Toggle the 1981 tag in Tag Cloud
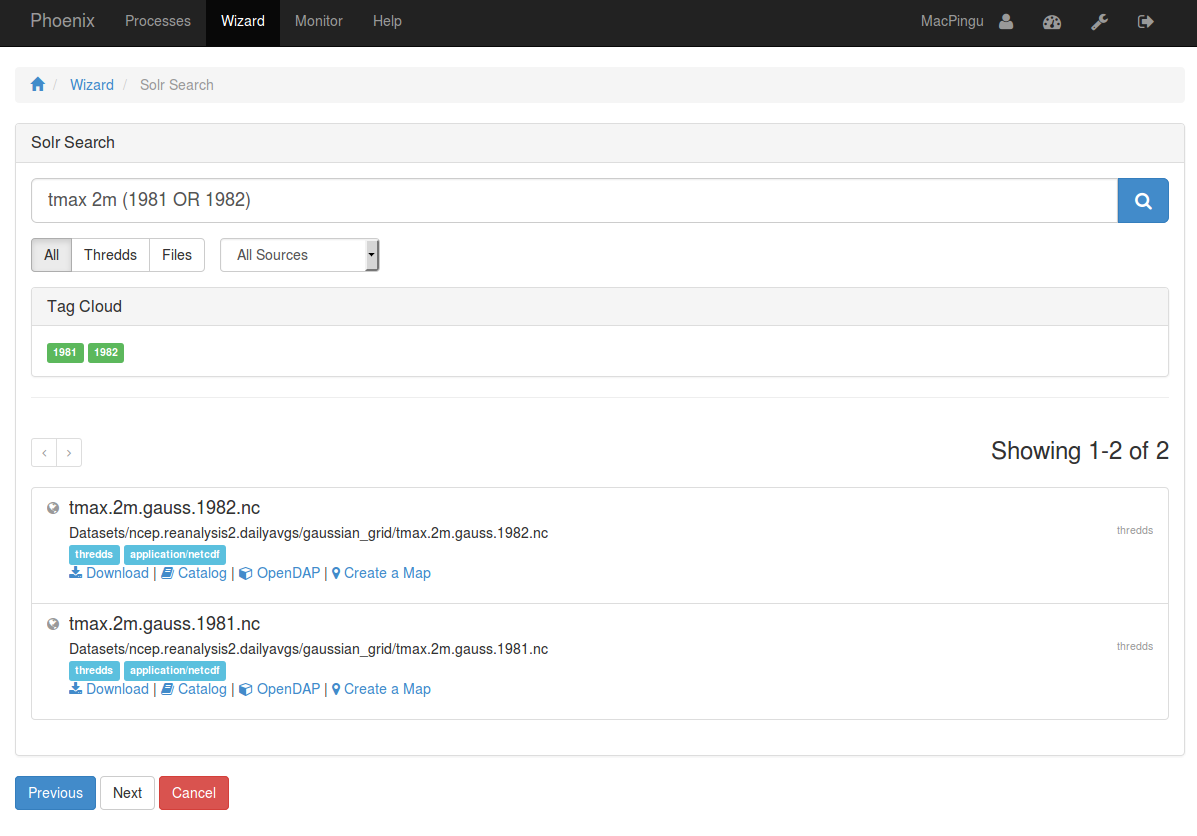 (65, 353)
